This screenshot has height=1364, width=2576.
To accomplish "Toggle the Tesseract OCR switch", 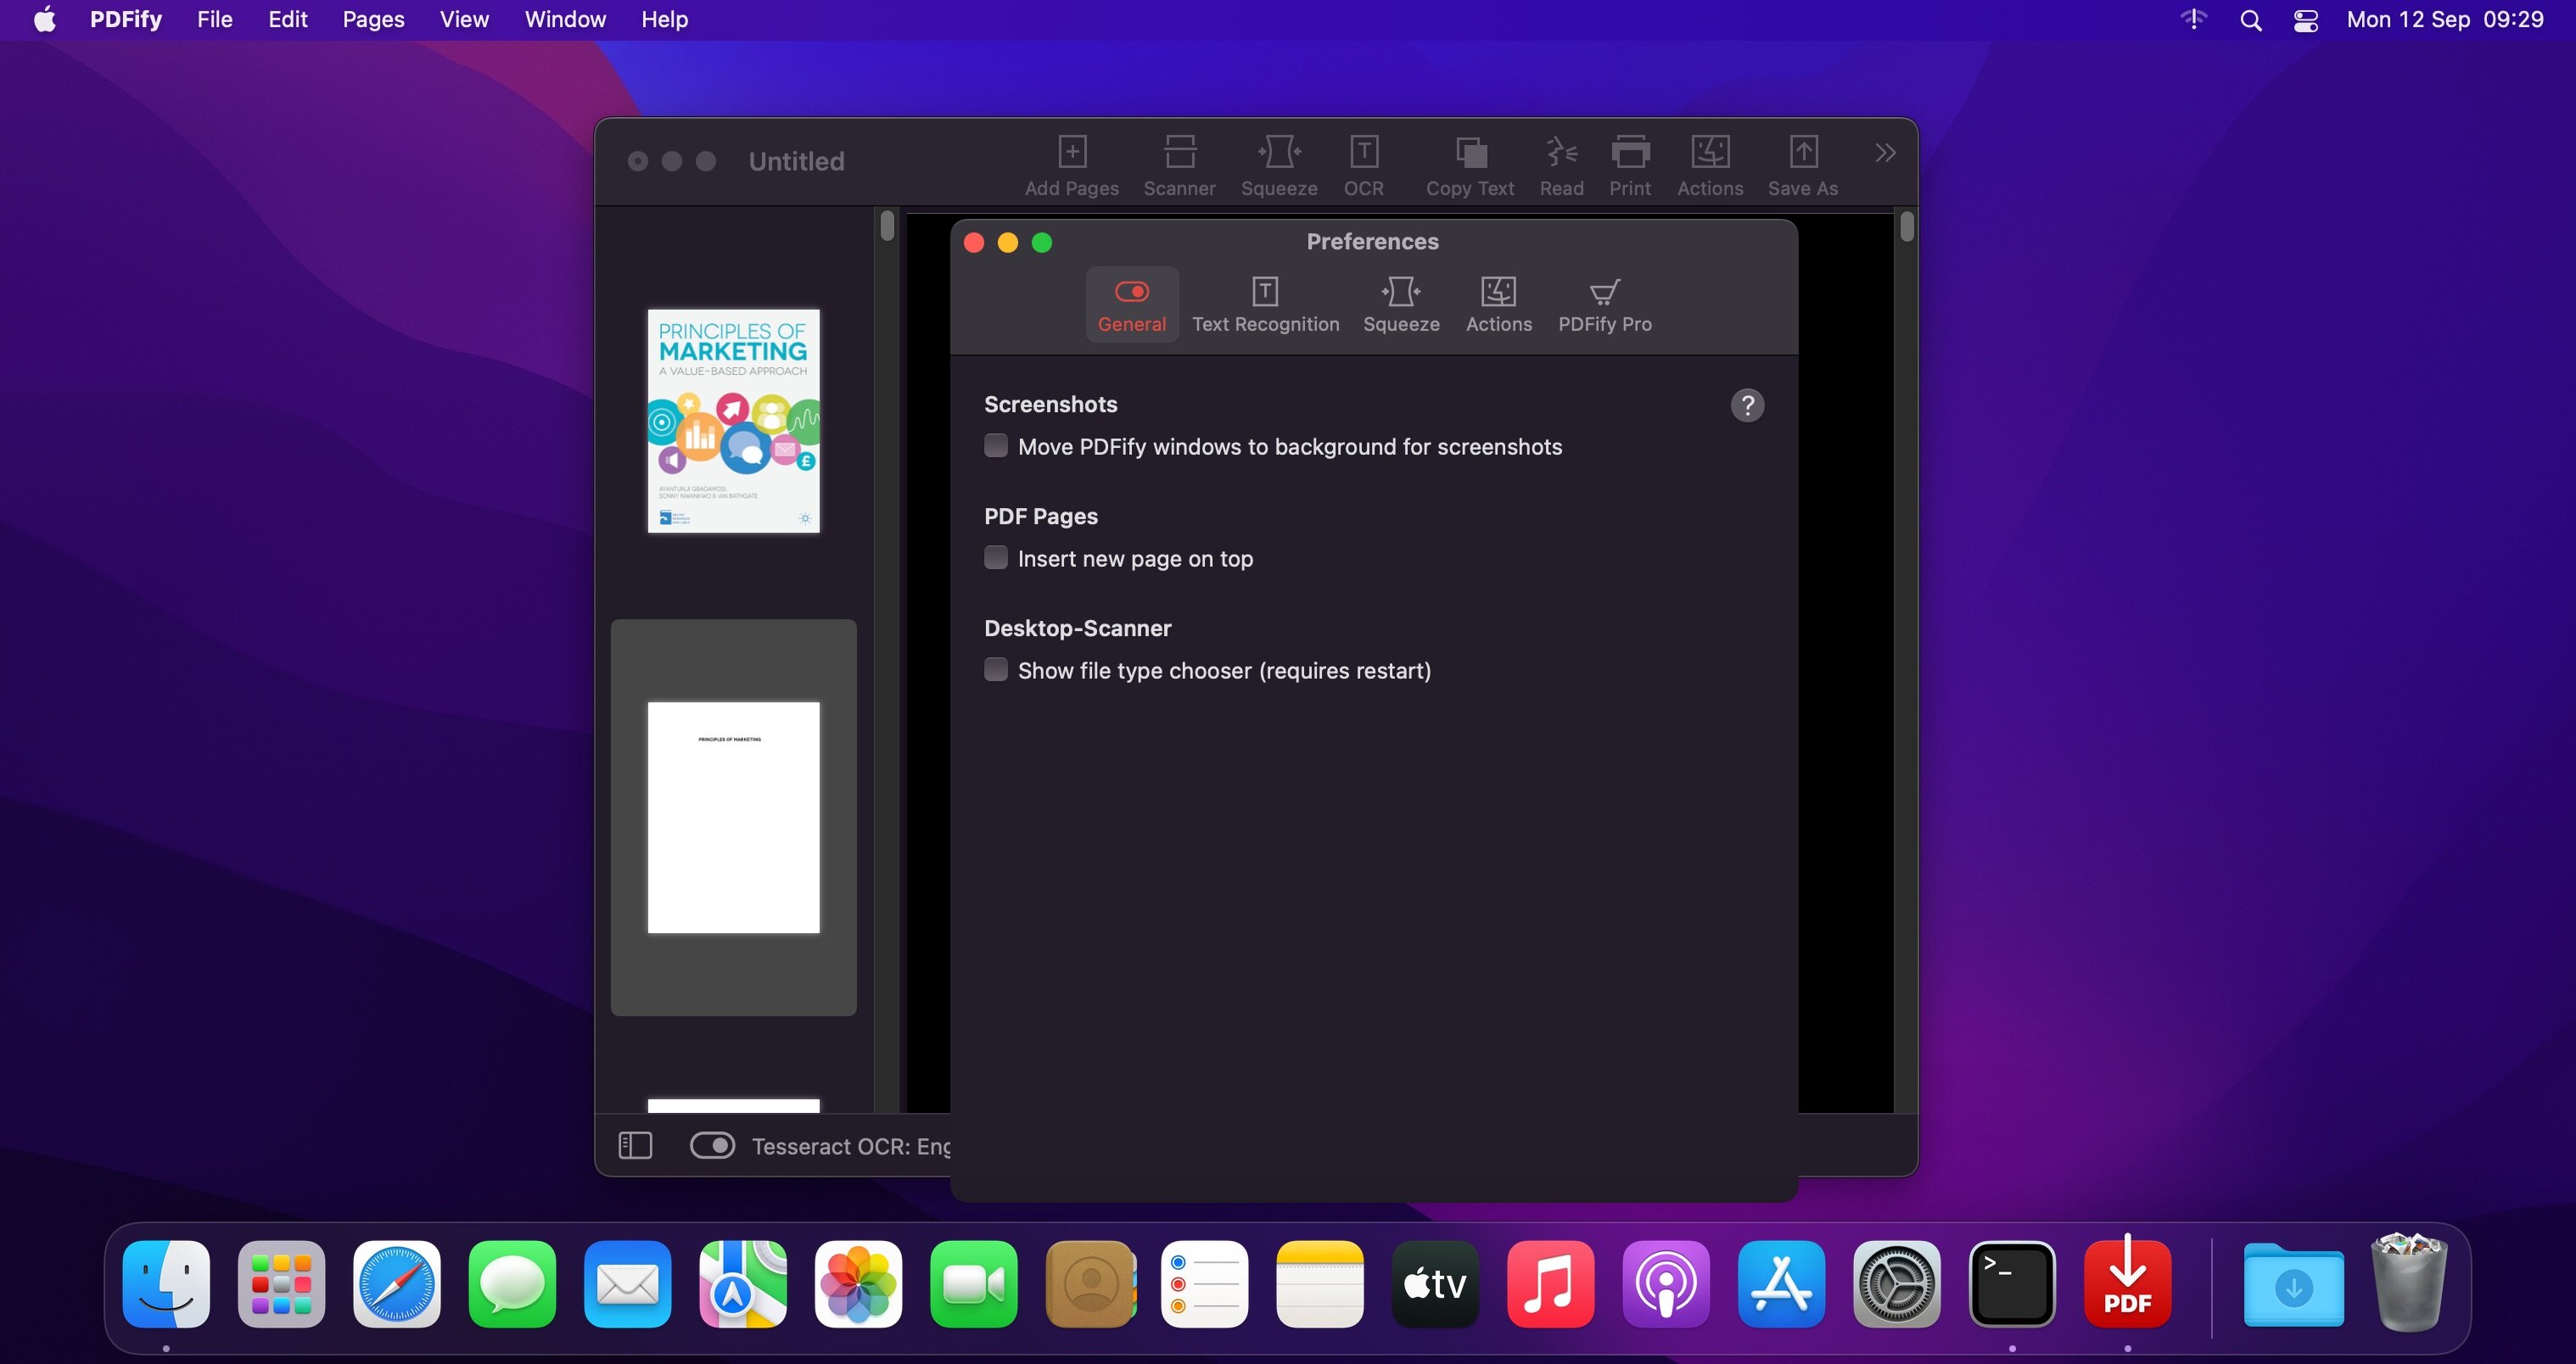I will tap(712, 1145).
